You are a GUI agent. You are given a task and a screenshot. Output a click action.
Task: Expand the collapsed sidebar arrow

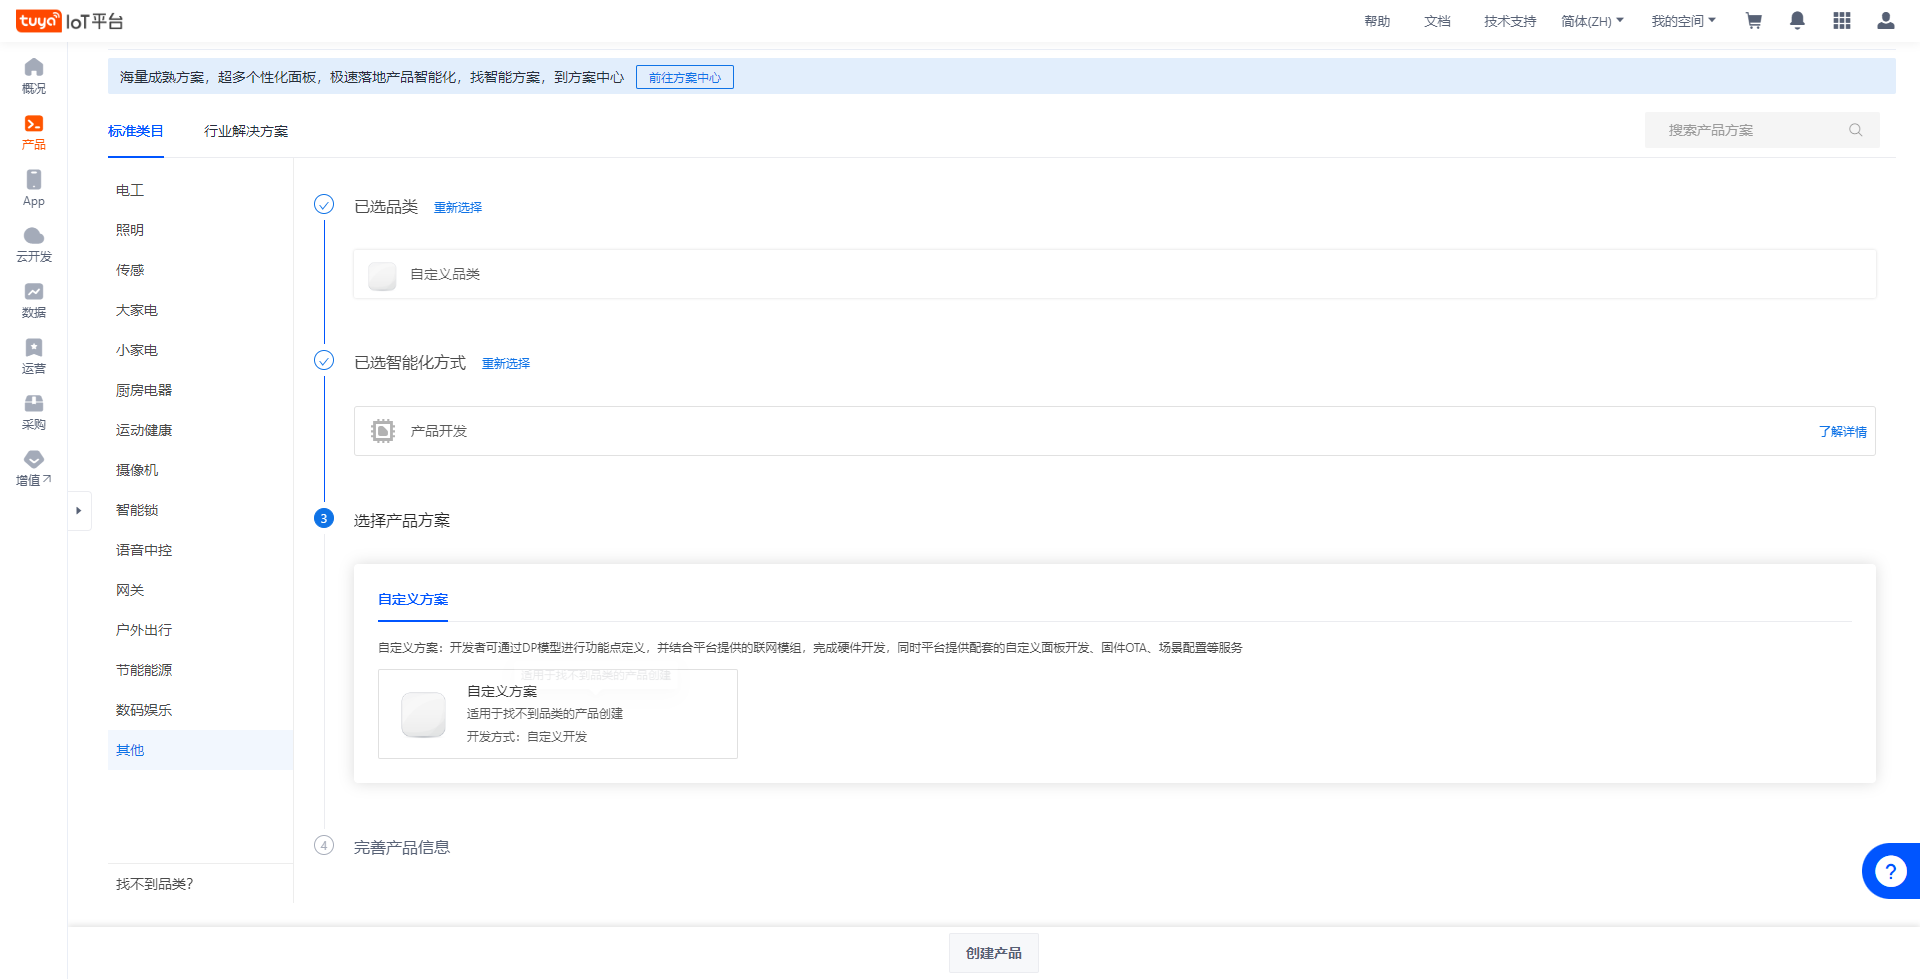[x=79, y=511]
